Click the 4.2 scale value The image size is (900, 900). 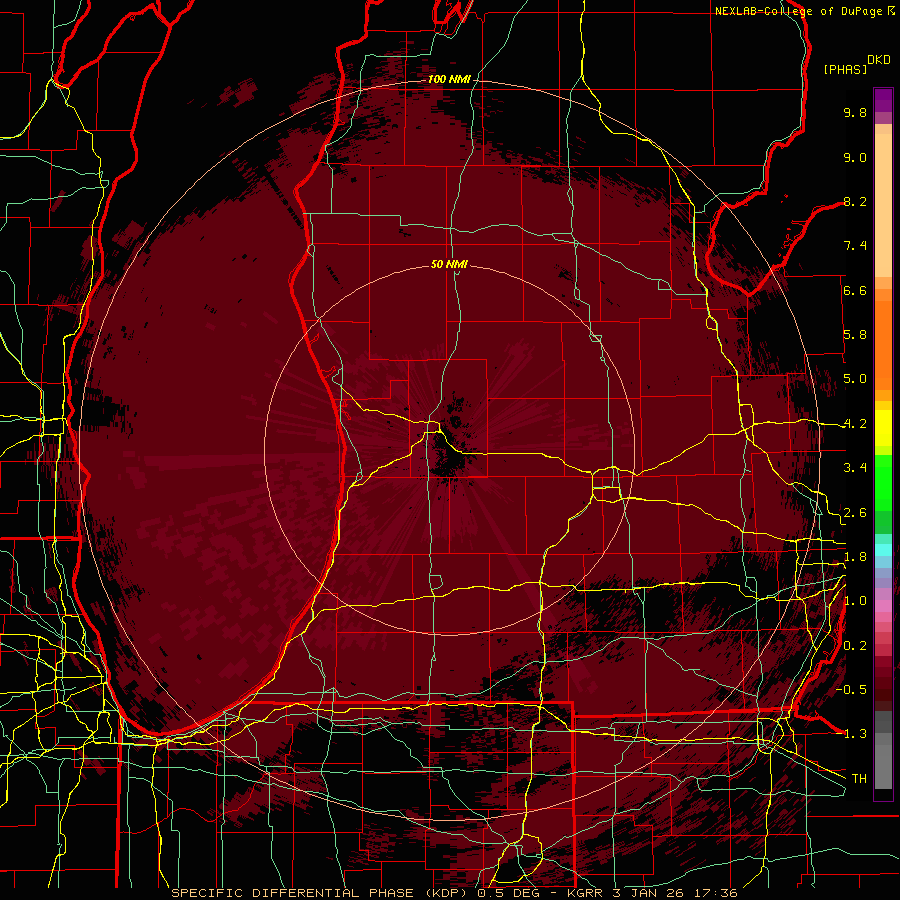click(855, 424)
